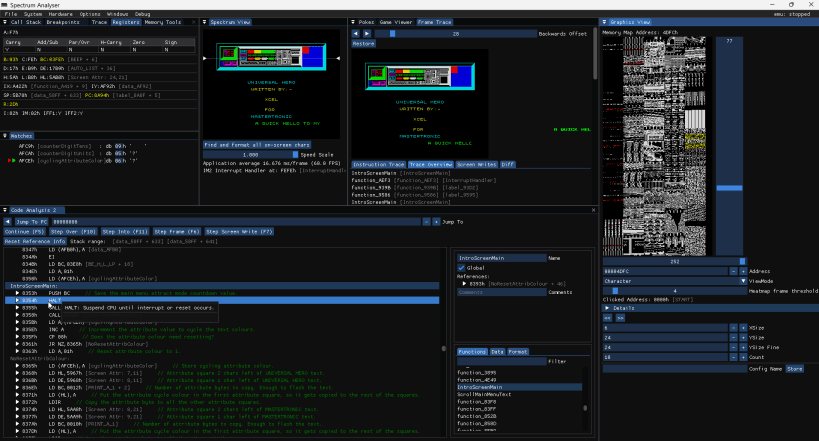Click Reset Reference Info

pyautogui.click(x=35, y=241)
